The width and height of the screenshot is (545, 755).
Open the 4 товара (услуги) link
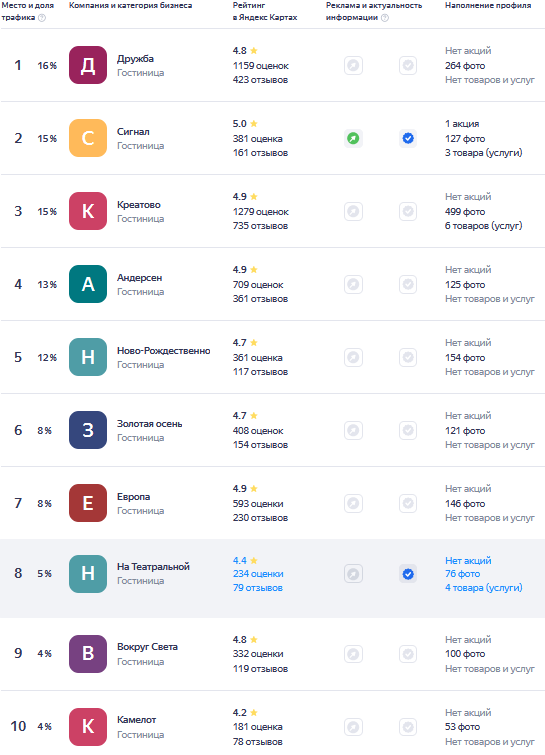(483, 588)
